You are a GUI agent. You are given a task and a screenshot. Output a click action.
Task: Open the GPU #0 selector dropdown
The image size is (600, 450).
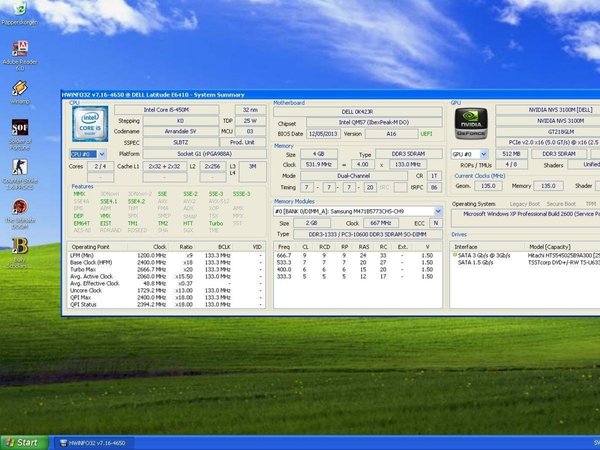484,154
